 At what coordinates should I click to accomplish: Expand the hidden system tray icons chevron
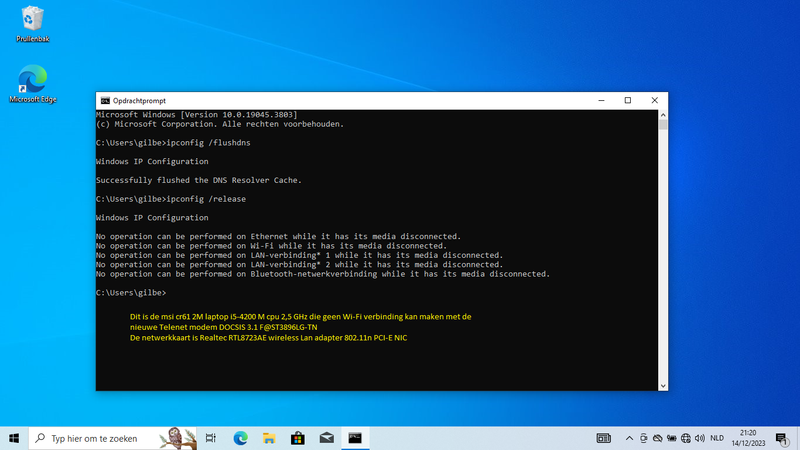click(x=629, y=438)
